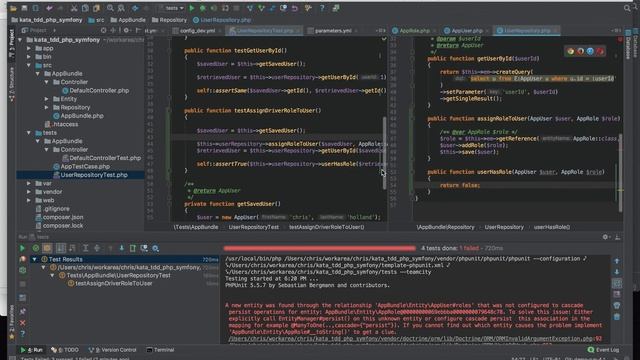Viewport: 640px width, 360px height.
Task: Switch to AppUser.php tab
Action: [467, 31]
